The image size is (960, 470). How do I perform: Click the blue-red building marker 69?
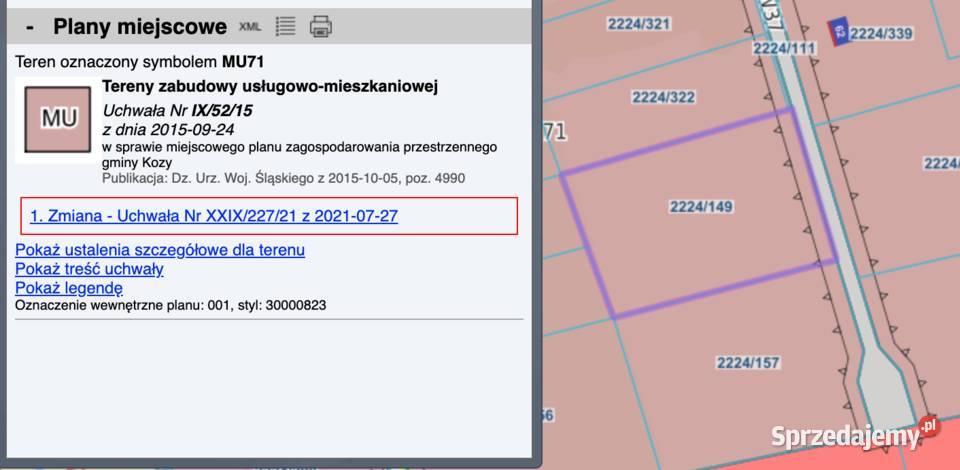click(838, 32)
